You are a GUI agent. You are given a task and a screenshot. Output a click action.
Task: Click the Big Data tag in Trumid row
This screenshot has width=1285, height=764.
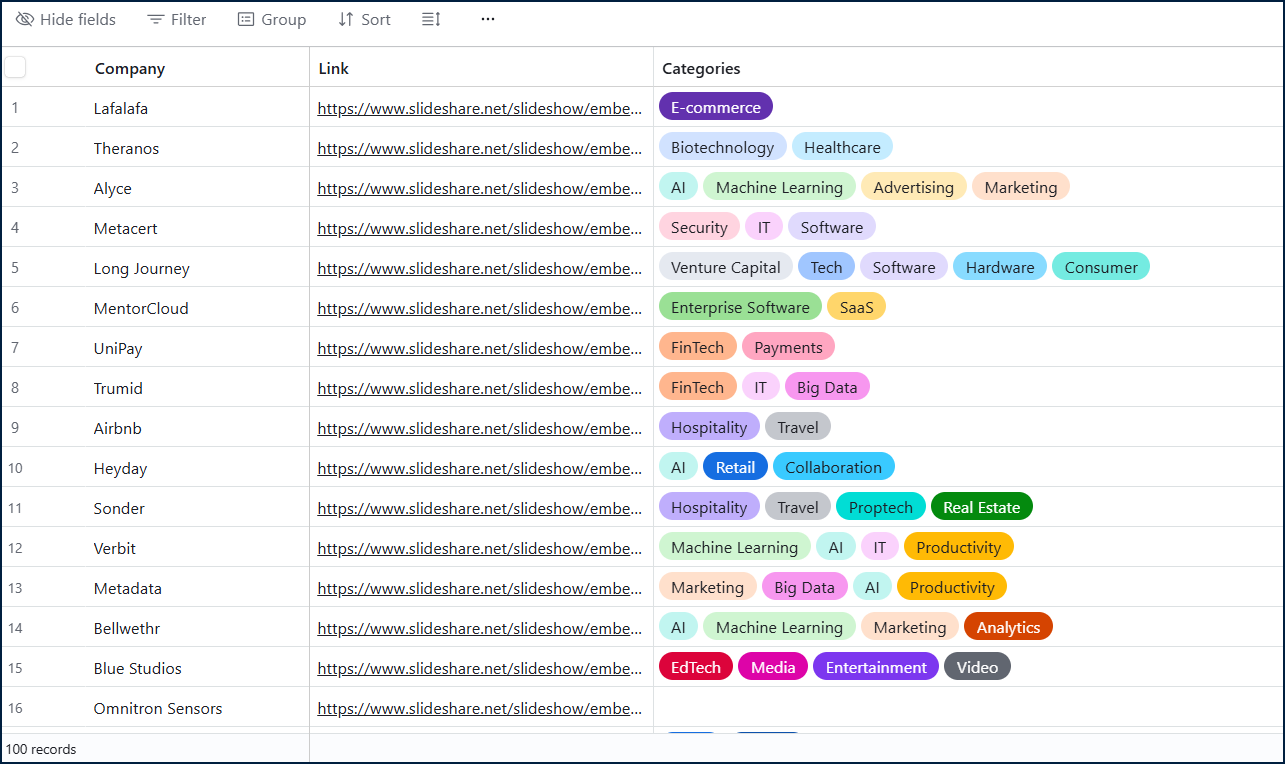click(827, 387)
